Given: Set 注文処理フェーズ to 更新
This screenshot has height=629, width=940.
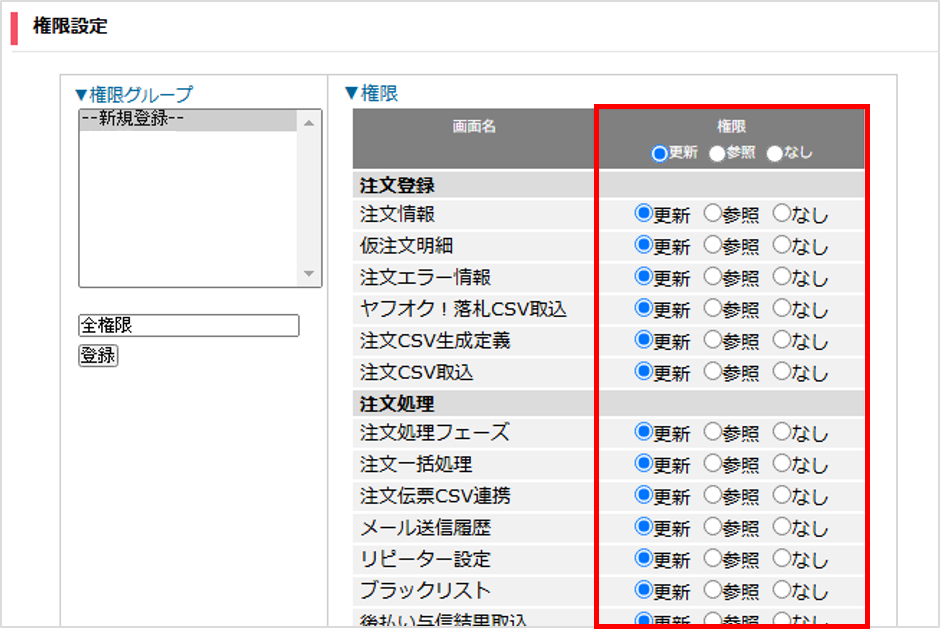Looking at the screenshot, I should click(x=643, y=432).
